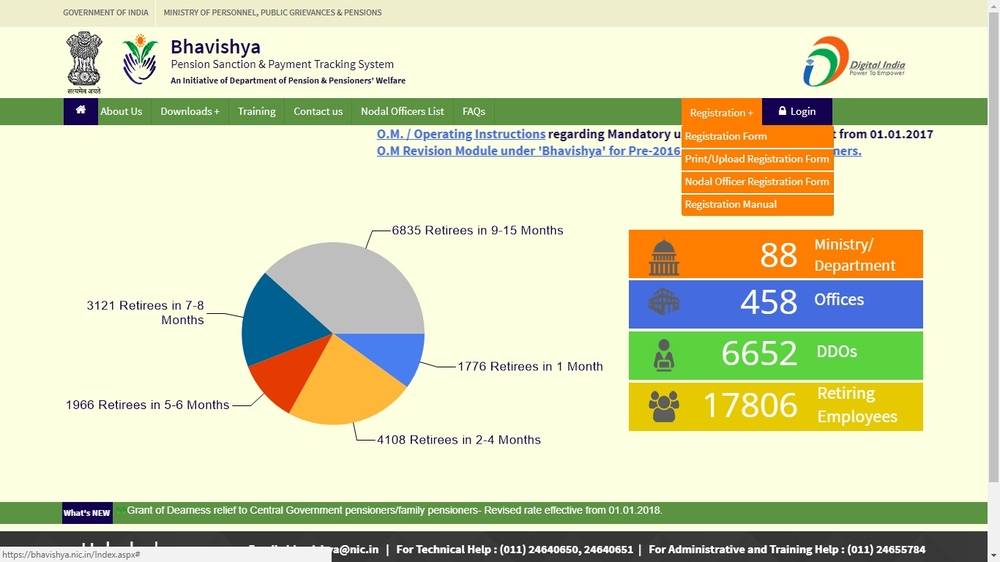The height and width of the screenshot is (562, 1000).
Task: Select Registration Form from the dropdown
Action: [757, 136]
